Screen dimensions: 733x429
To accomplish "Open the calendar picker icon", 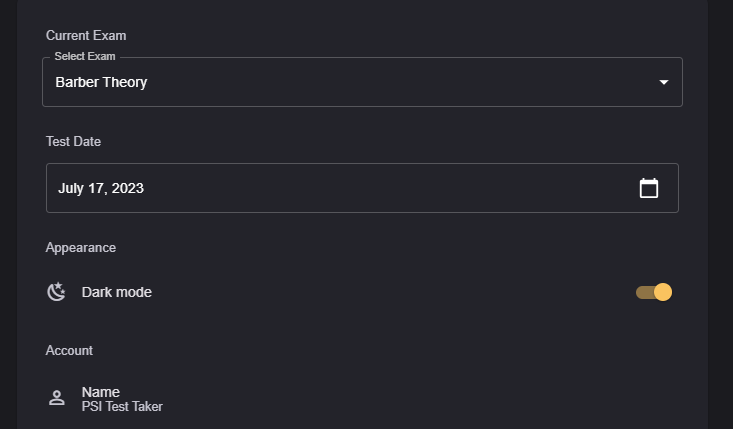I will 649,188.
